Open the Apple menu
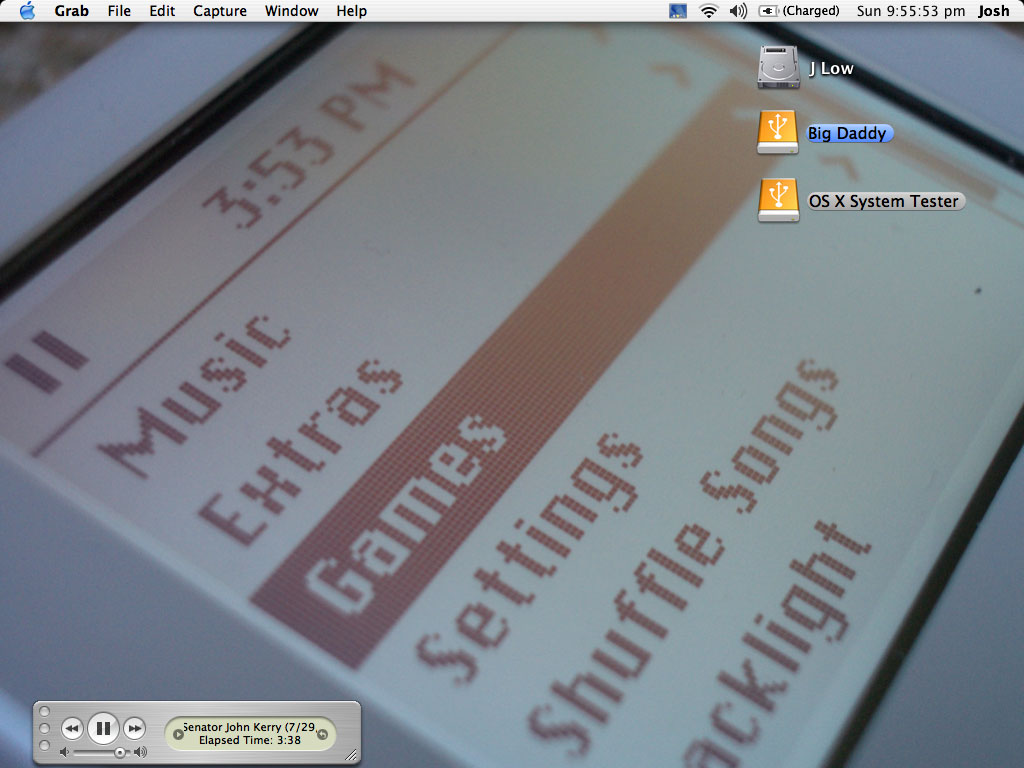 pyautogui.click(x=27, y=11)
